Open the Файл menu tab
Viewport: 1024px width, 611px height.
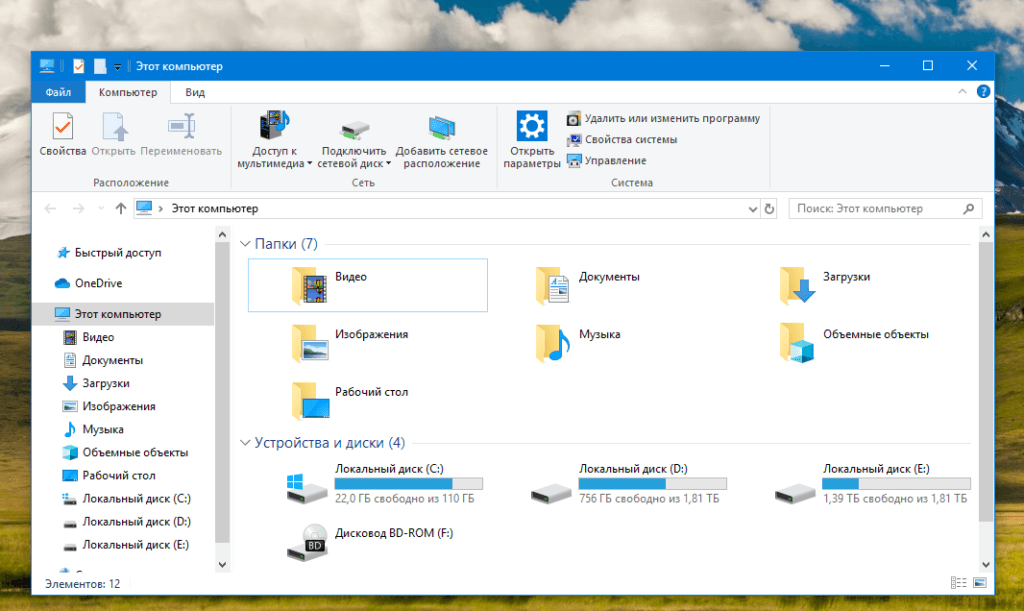tap(58, 92)
